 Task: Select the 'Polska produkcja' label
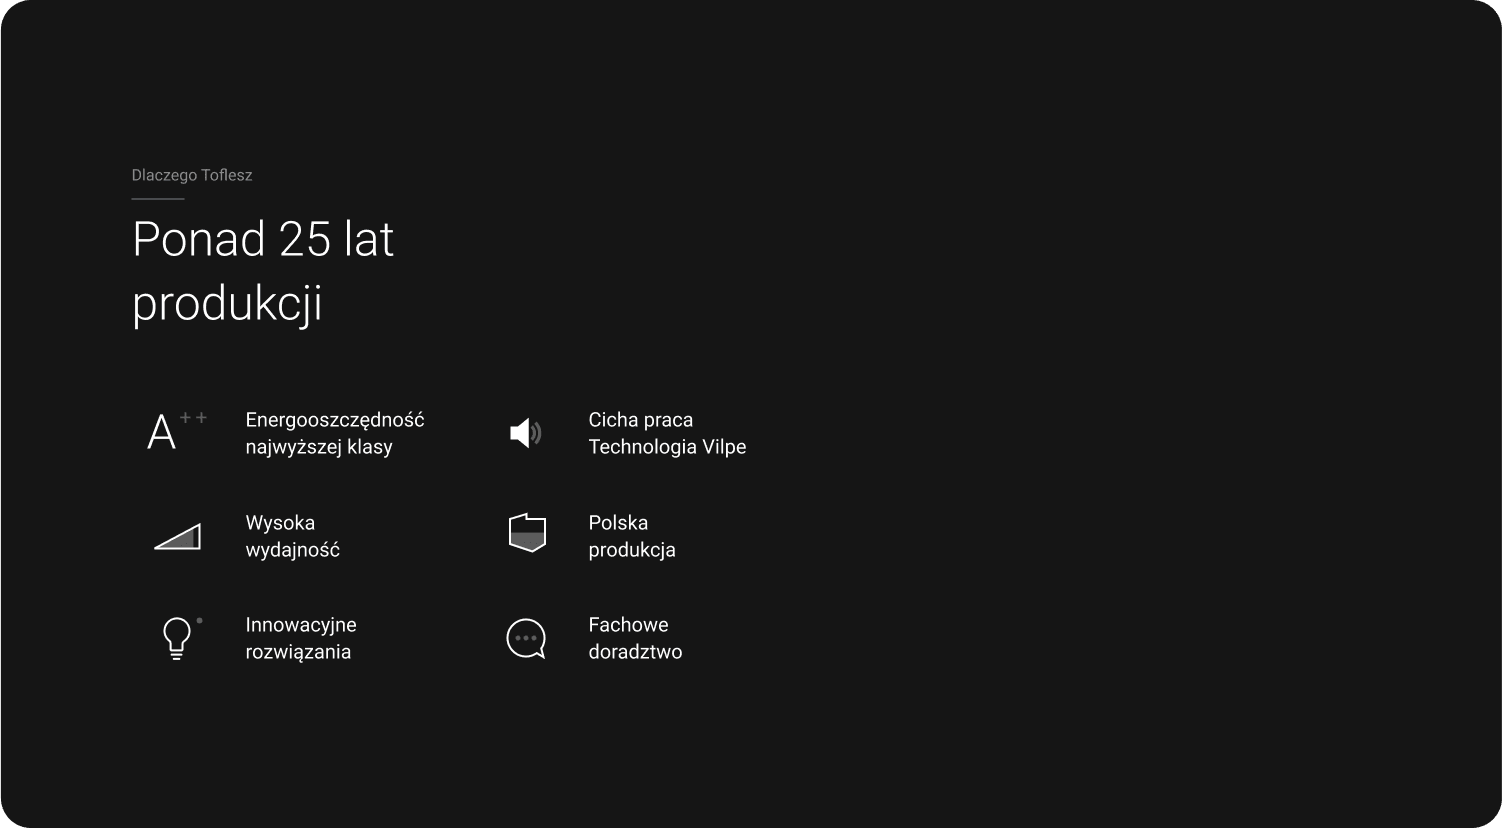pos(631,536)
